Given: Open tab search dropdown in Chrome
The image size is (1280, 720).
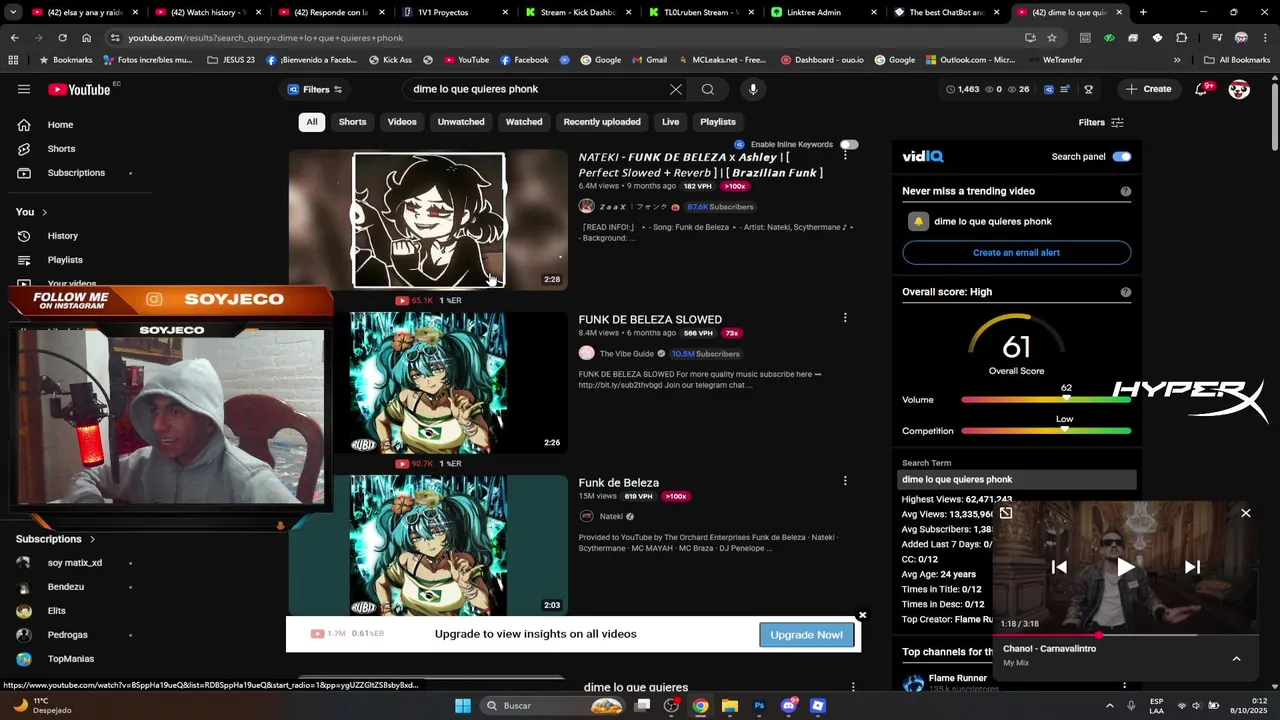Looking at the screenshot, I should point(14,12).
